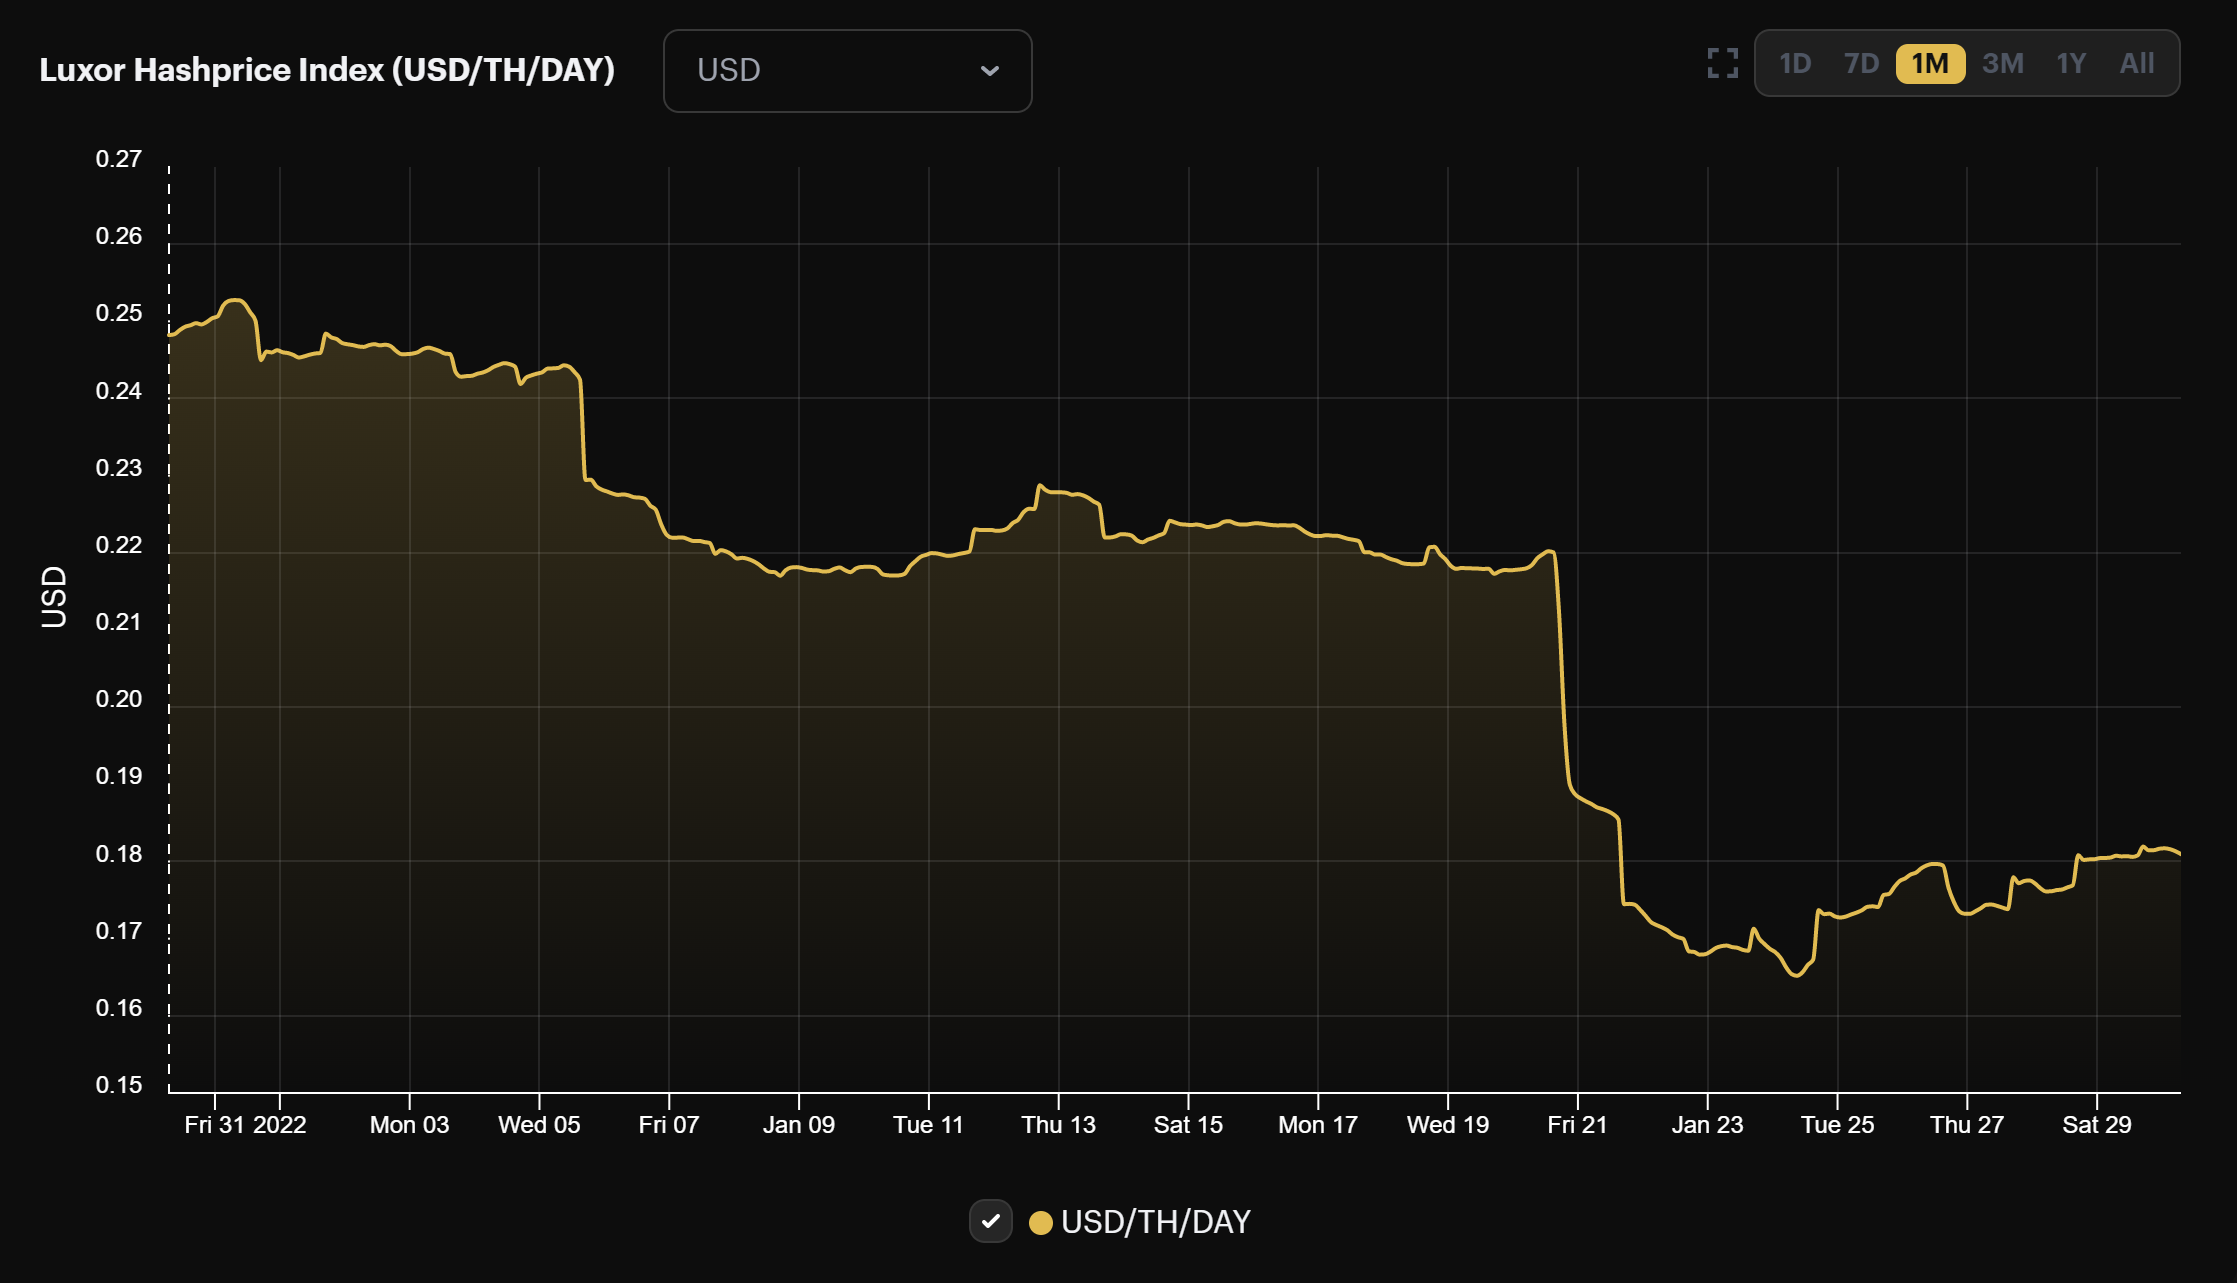Click the 0.16 y-axis value
This screenshot has width=2237, height=1283.
click(x=119, y=1008)
